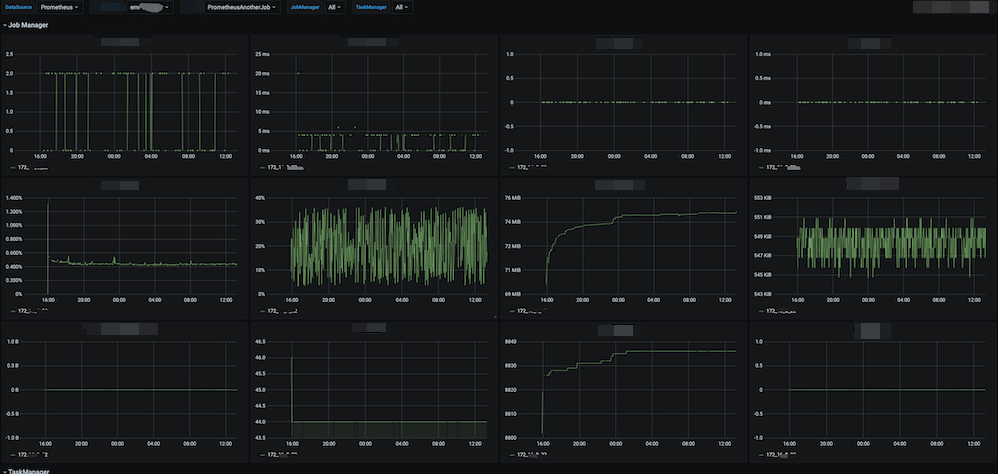998x474 pixels.
Task: Open the Prometheus DataSource dropdown
Action: [59, 7]
